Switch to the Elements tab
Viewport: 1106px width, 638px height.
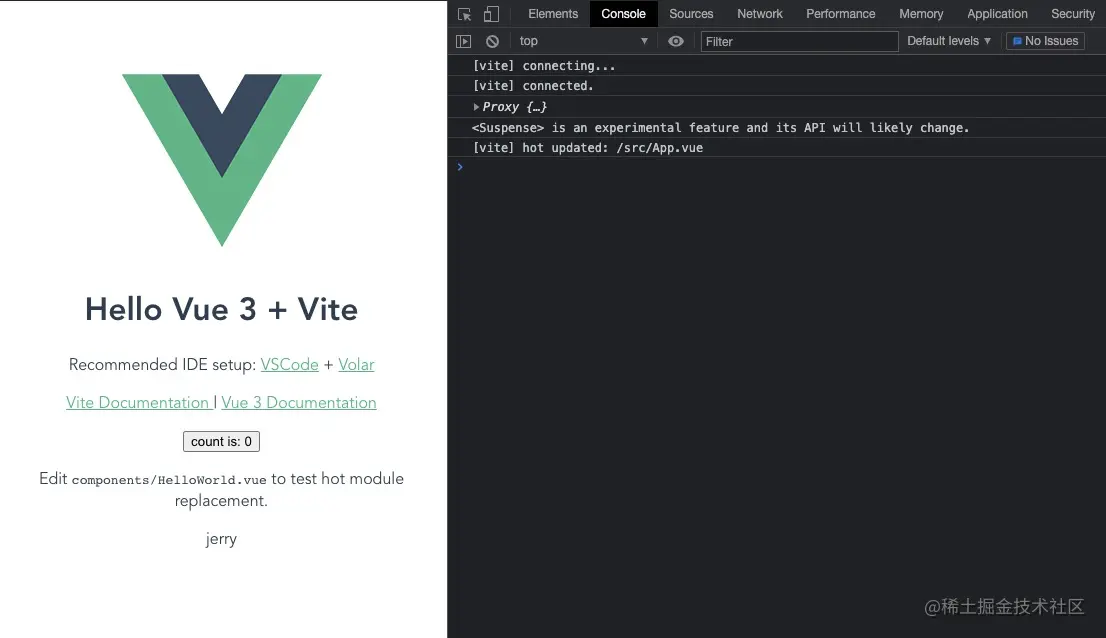pos(553,14)
